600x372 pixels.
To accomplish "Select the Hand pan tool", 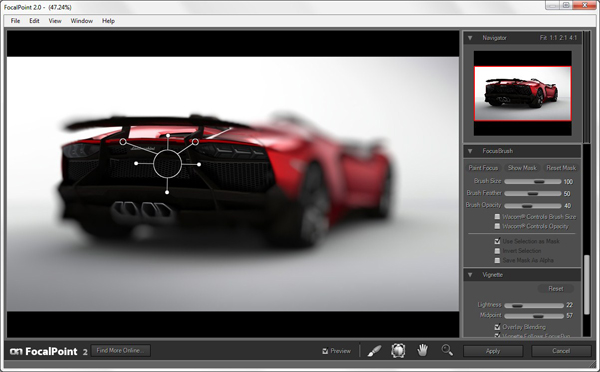I will click(x=422, y=350).
